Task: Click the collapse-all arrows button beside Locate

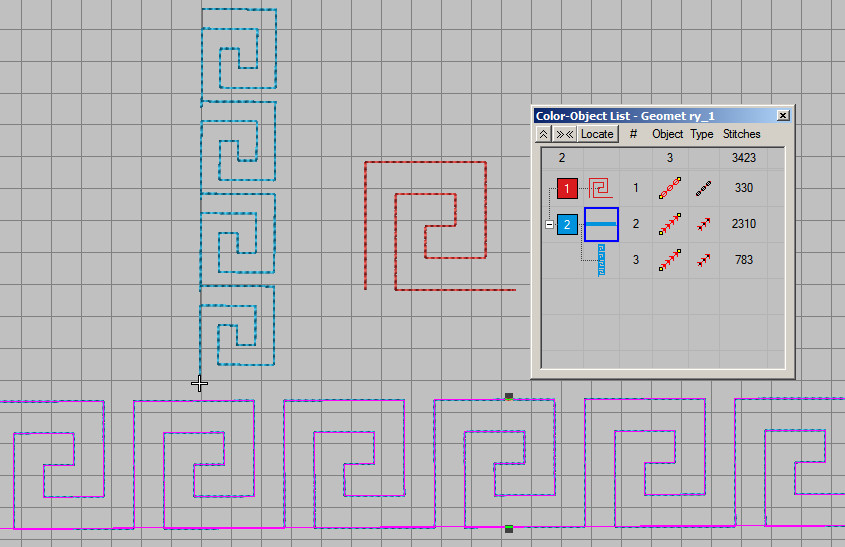Action: click(x=565, y=134)
